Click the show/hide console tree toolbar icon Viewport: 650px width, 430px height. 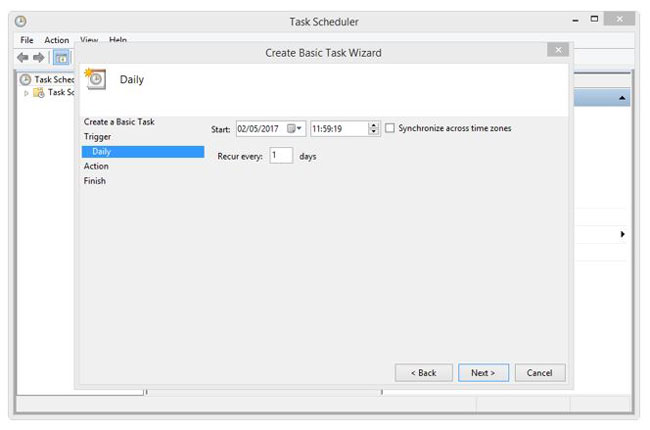pyautogui.click(x=60, y=57)
